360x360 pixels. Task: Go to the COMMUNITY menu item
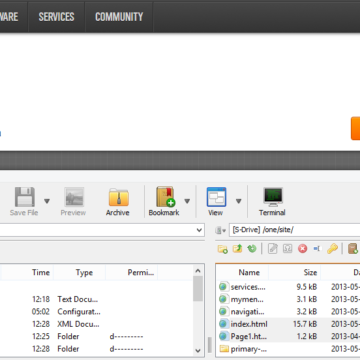coord(119,17)
